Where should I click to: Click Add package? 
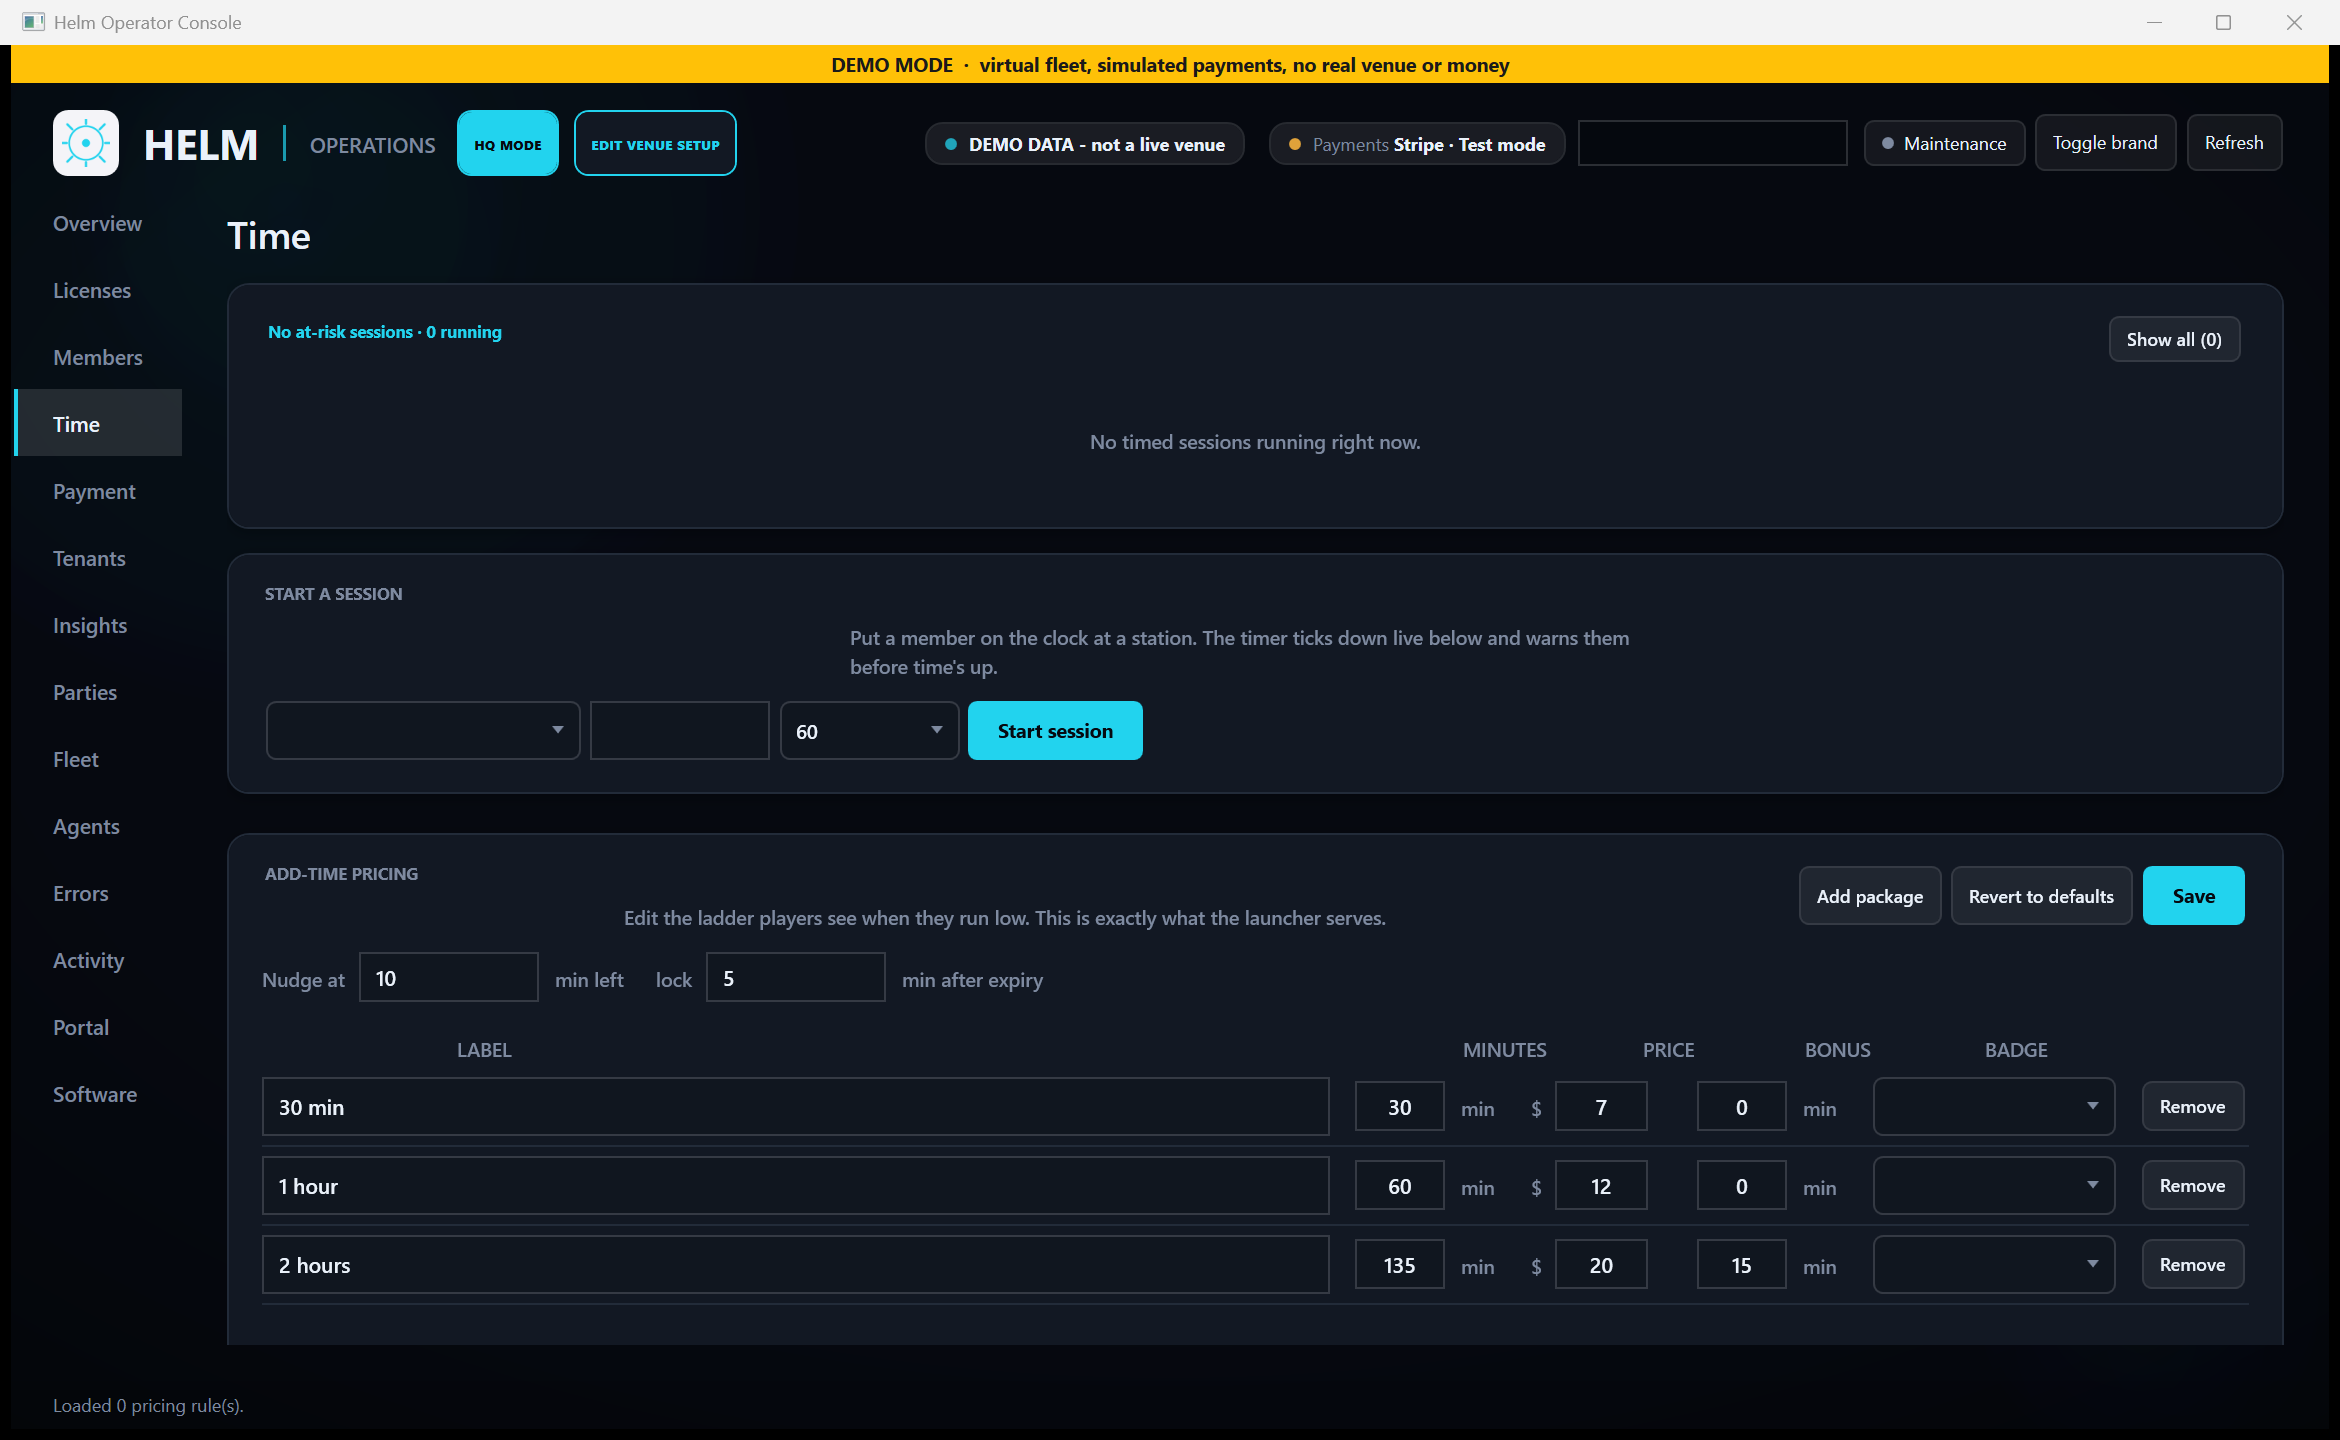point(1870,896)
